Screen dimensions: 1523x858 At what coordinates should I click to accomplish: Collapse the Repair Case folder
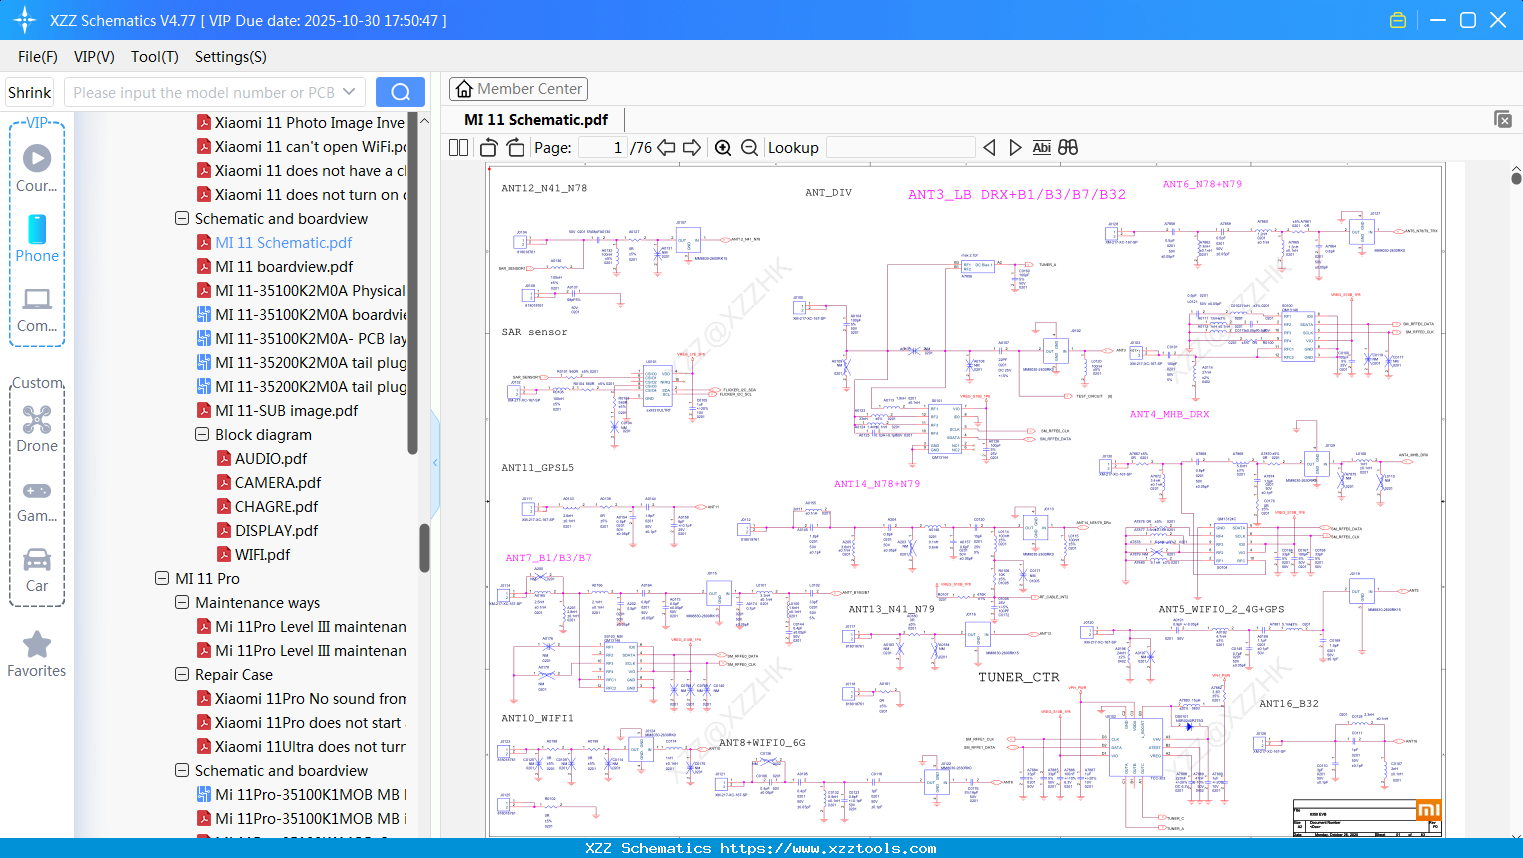[182, 675]
